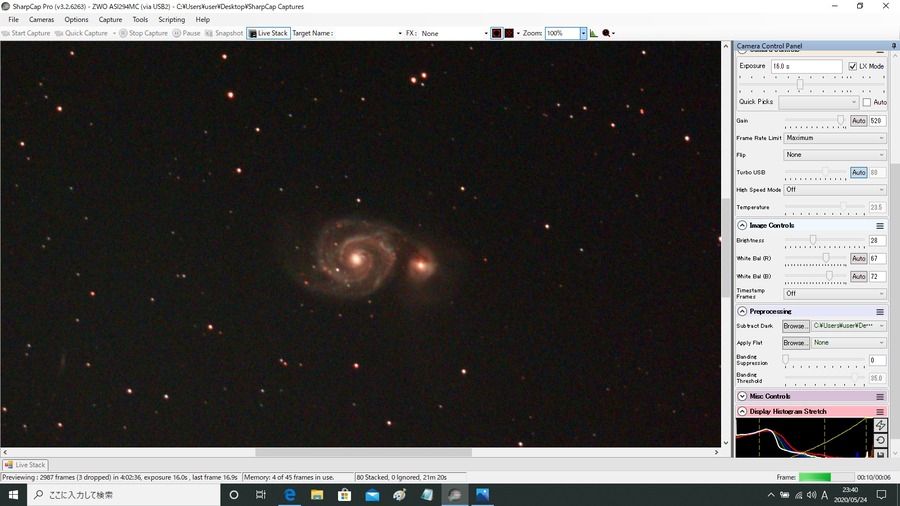900x506 pixels.
Task: Open the Display Histogram Stretch menu icon
Action: tap(880, 411)
